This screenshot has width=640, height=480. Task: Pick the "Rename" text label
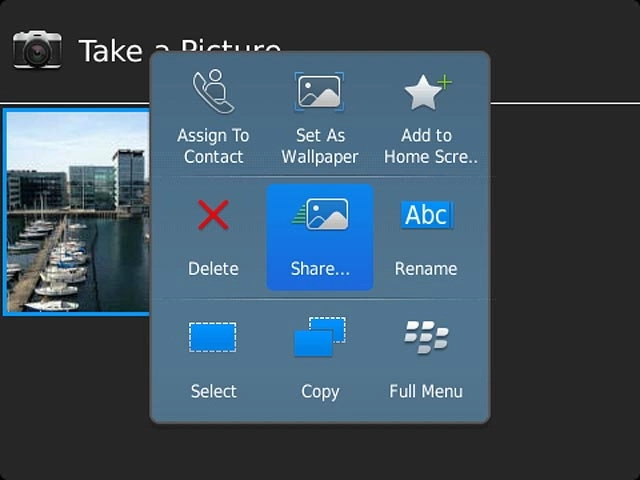[x=426, y=268]
